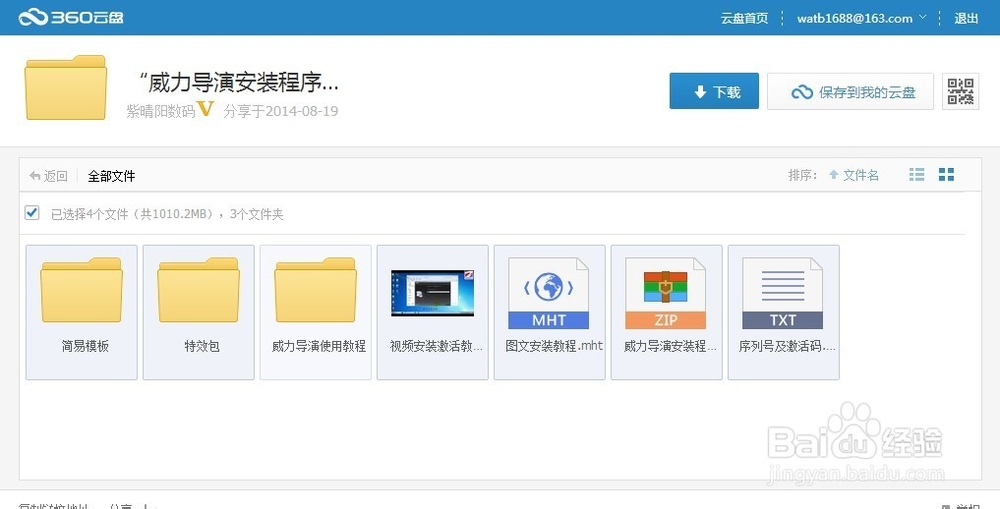Click file name 威力导演安装程
Viewport: 1000px width, 509px height.
(670, 346)
